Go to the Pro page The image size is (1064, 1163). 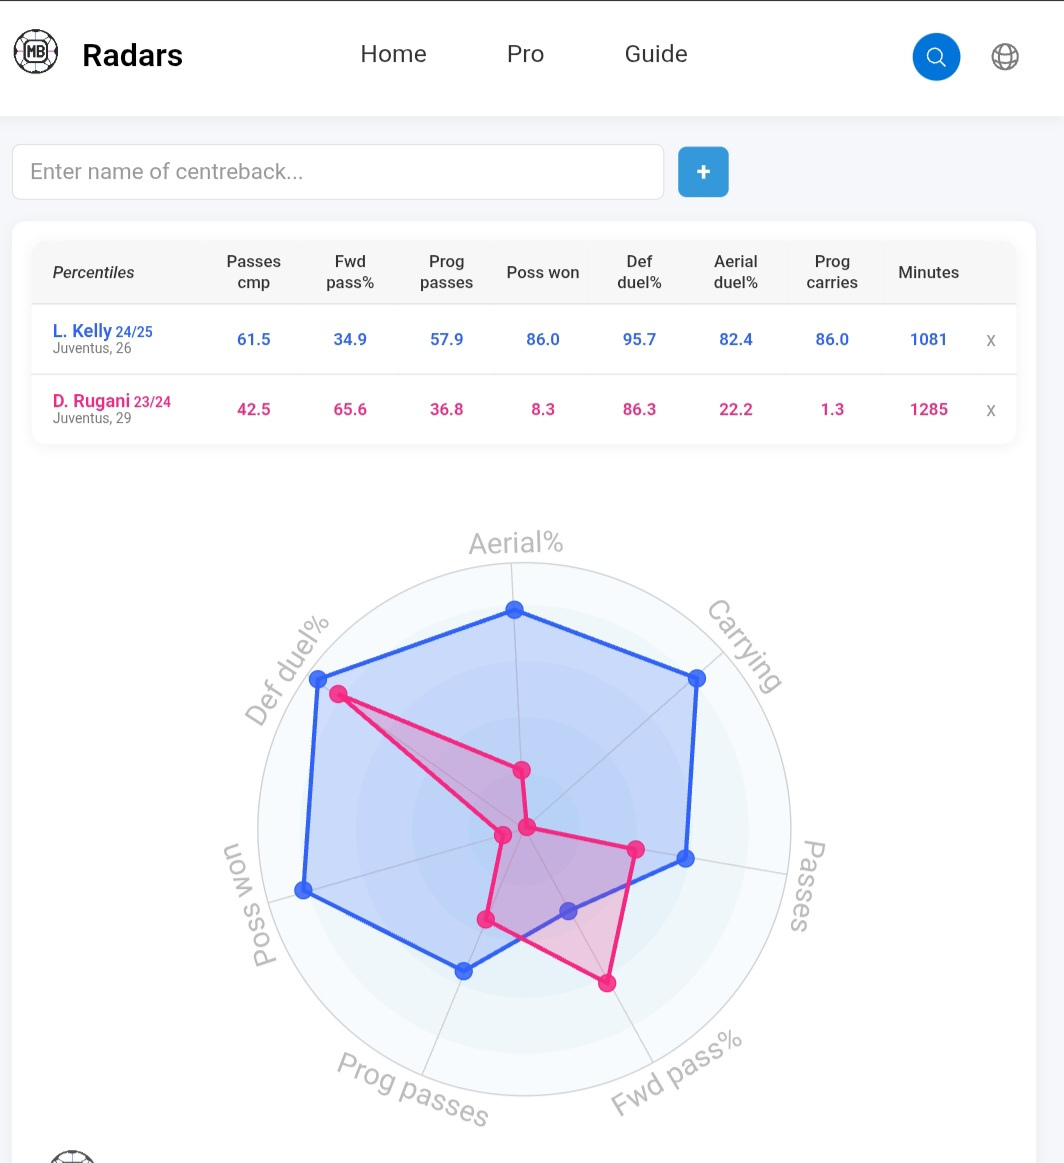pos(525,53)
